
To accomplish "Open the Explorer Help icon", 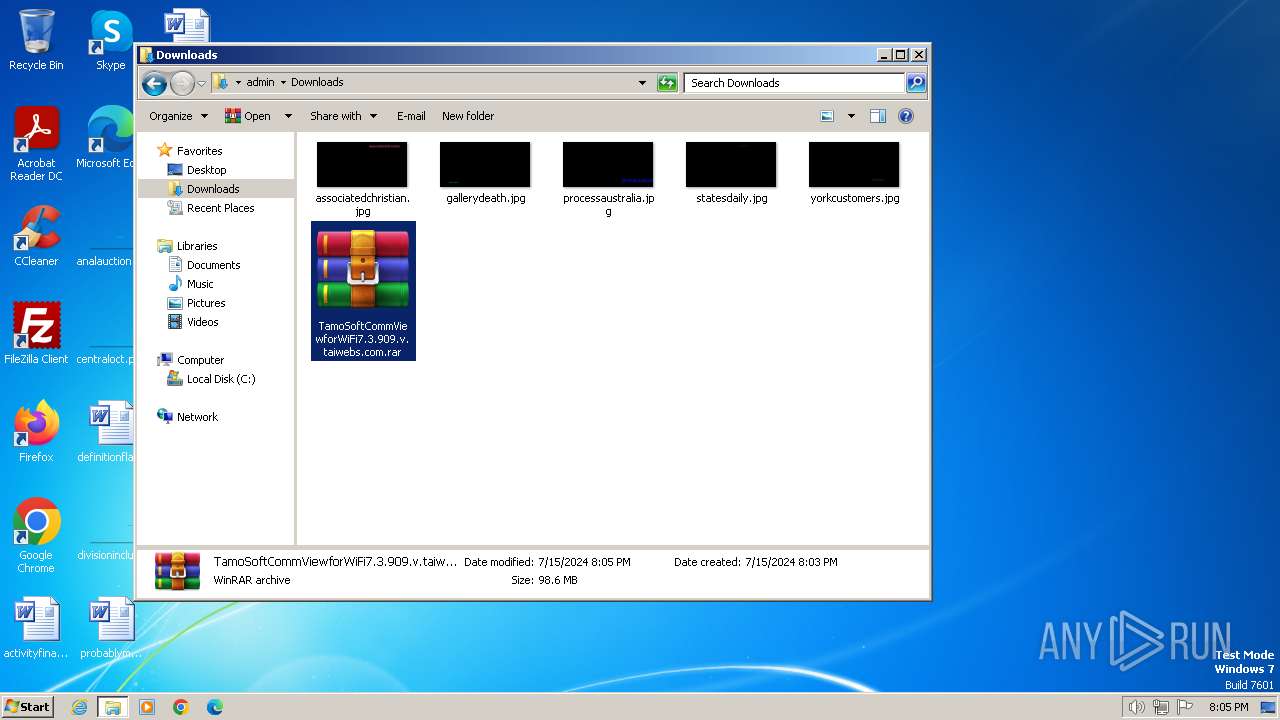I will point(906,116).
